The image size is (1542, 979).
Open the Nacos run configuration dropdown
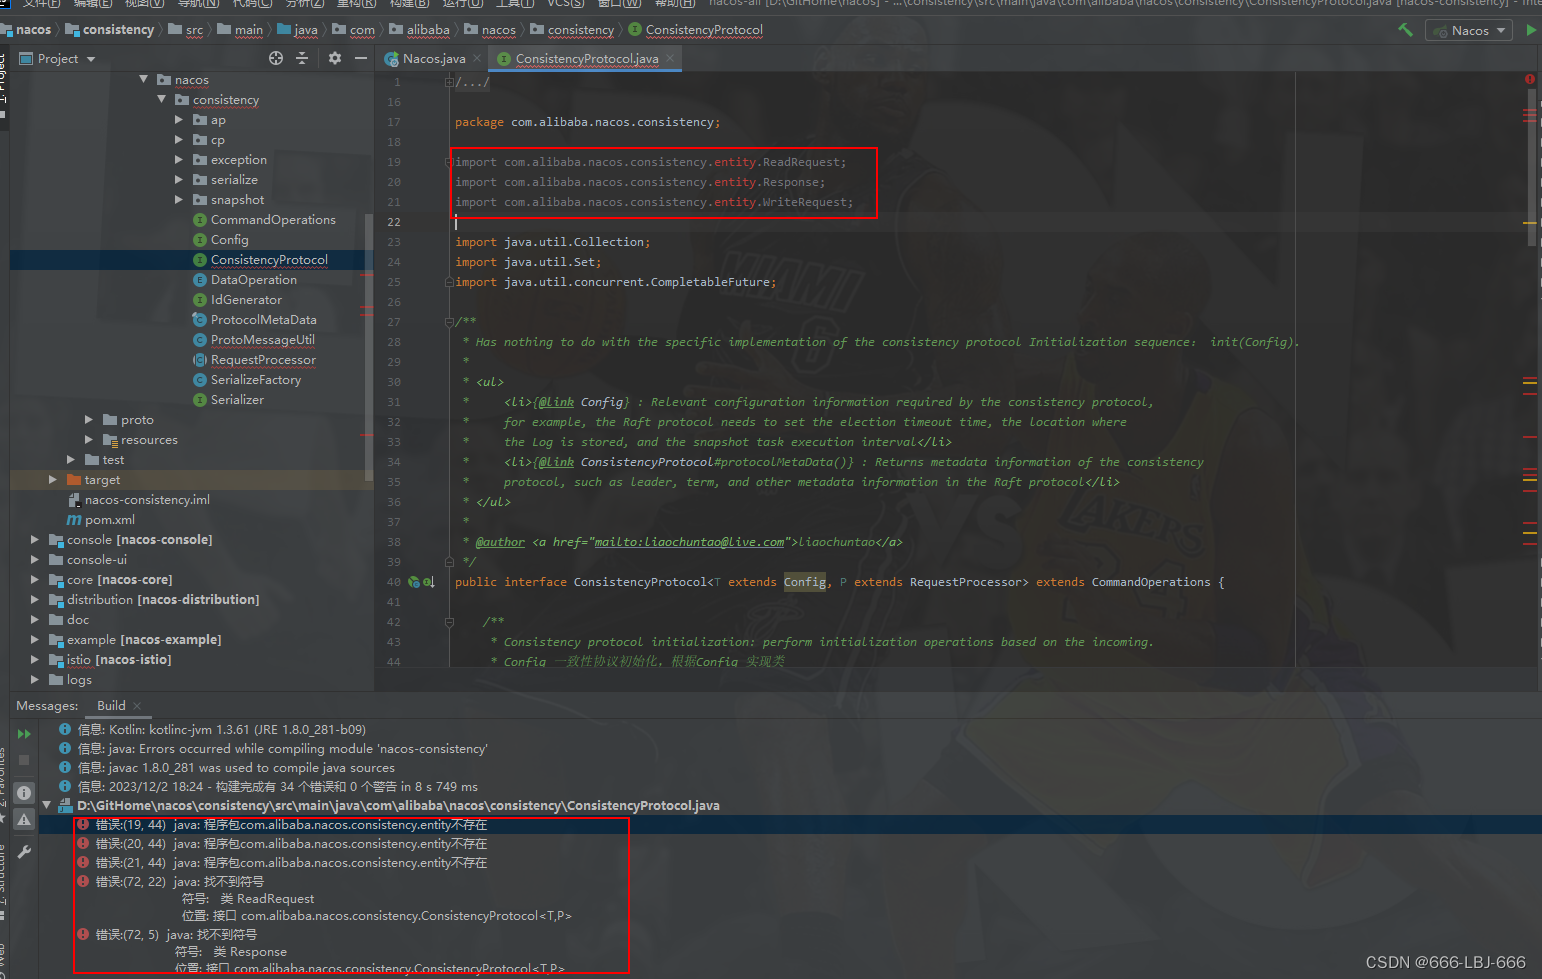pyautogui.click(x=1468, y=30)
